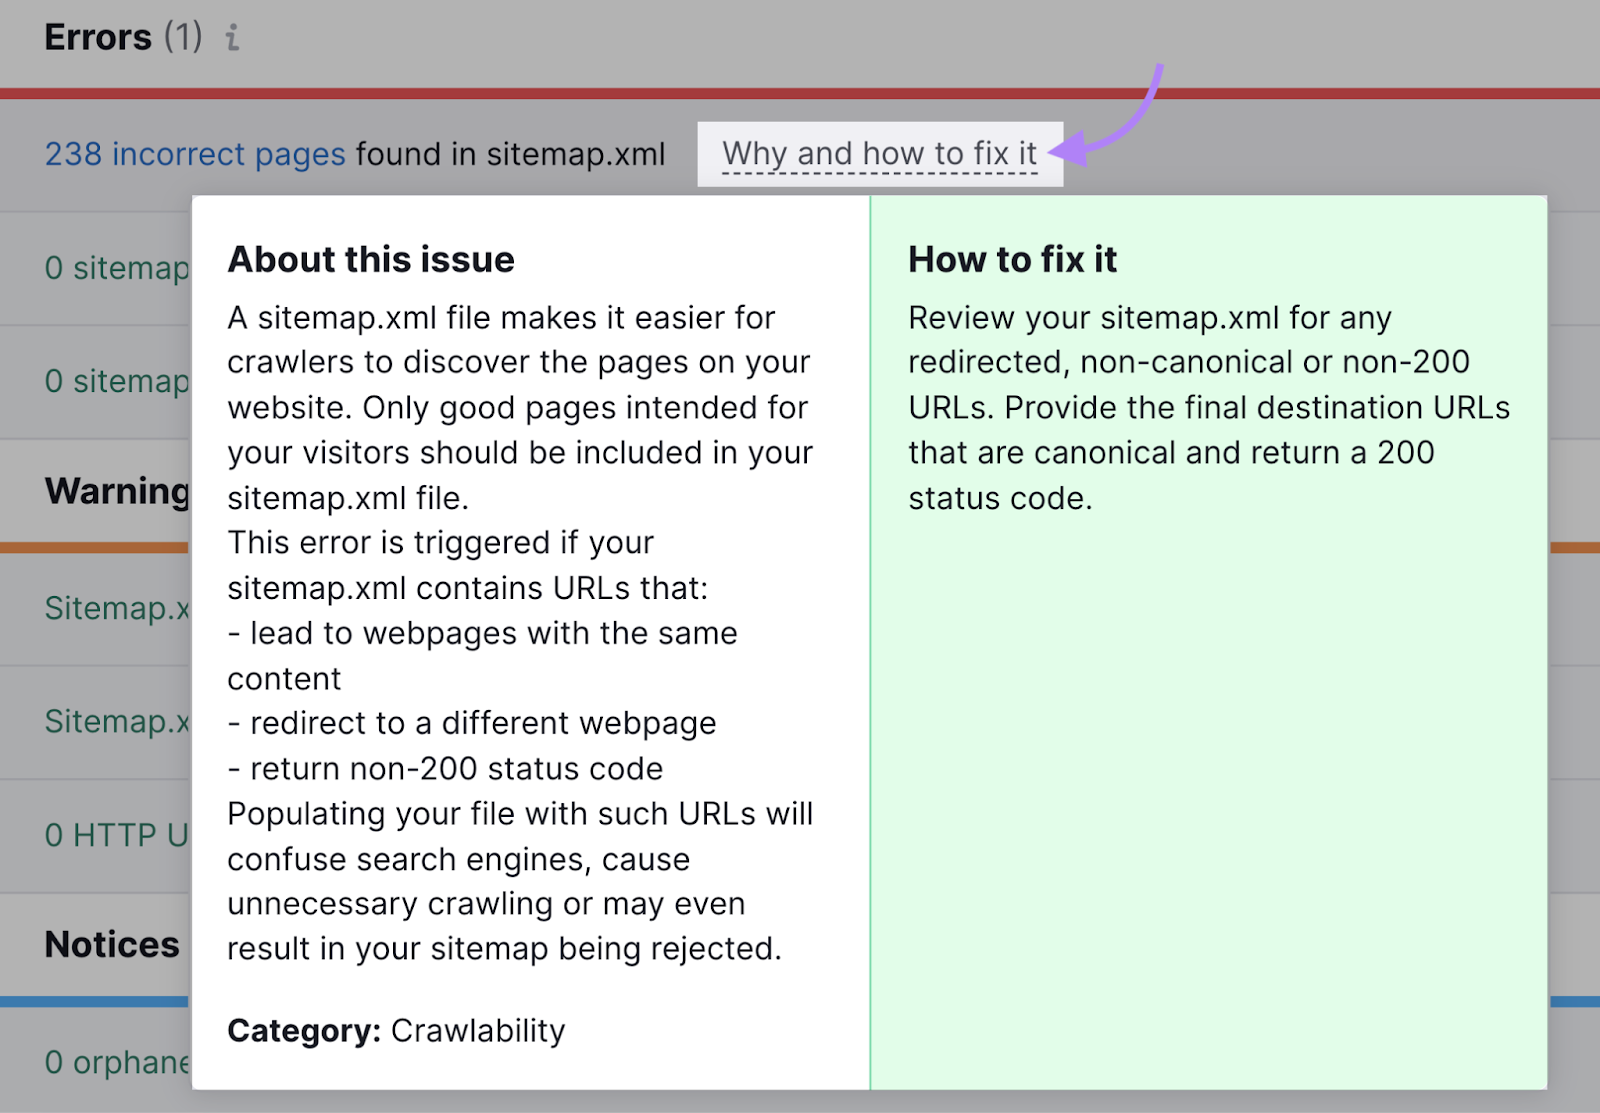This screenshot has width=1600, height=1113.
Task: Click the About this issue heading
Action: (371, 259)
